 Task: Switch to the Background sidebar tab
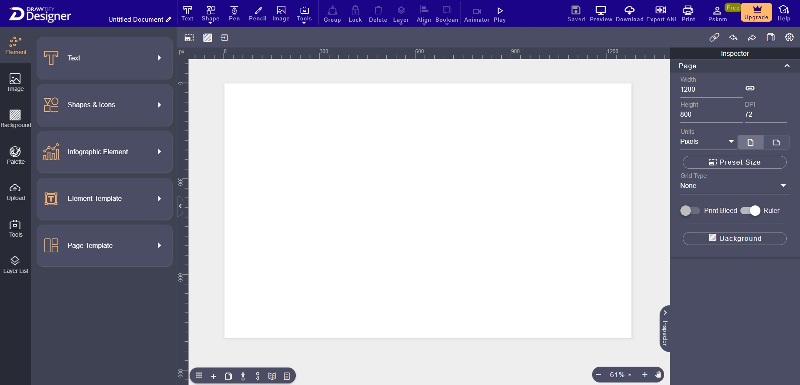(x=15, y=119)
